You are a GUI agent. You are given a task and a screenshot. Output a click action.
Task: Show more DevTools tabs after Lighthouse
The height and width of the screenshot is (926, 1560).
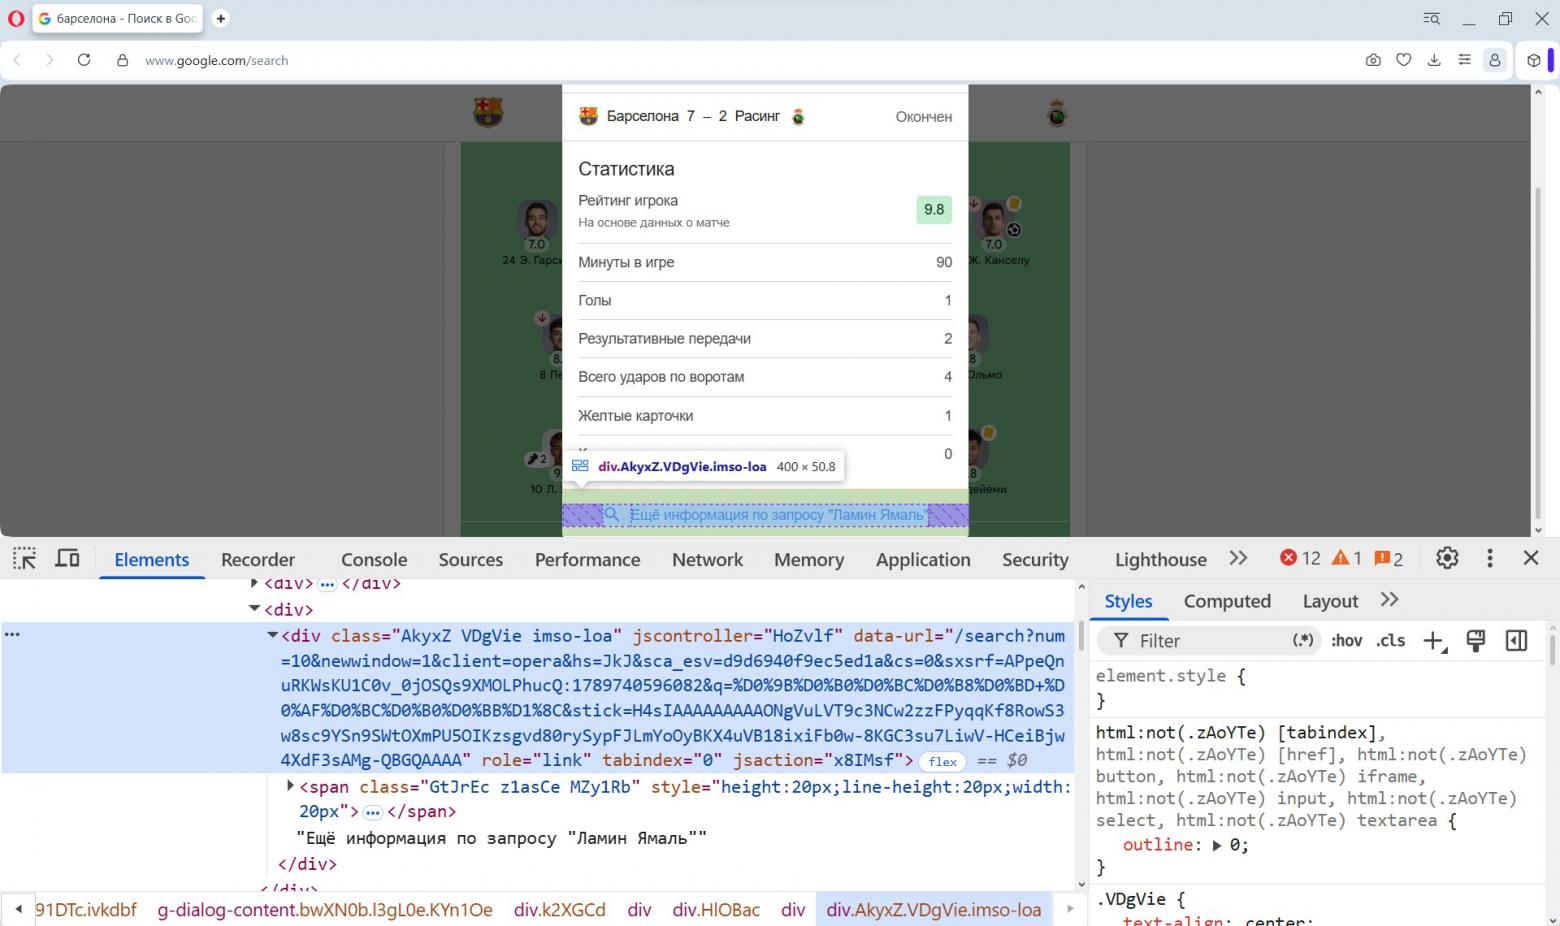click(1239, 558)
